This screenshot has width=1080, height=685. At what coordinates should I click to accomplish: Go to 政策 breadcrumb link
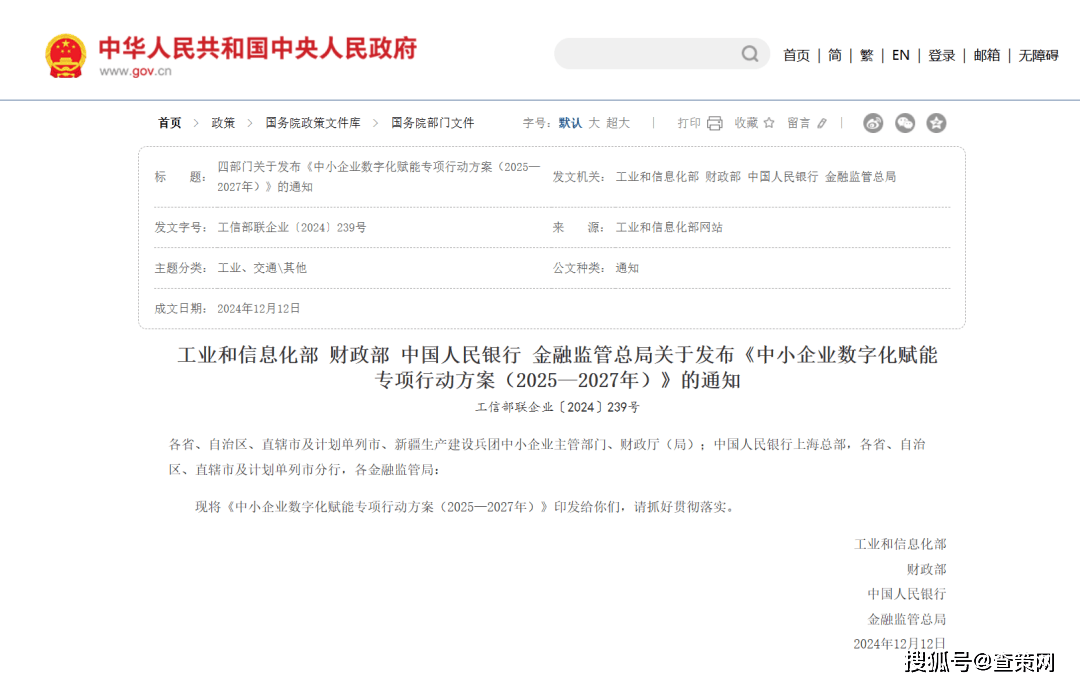click(223, 123)
